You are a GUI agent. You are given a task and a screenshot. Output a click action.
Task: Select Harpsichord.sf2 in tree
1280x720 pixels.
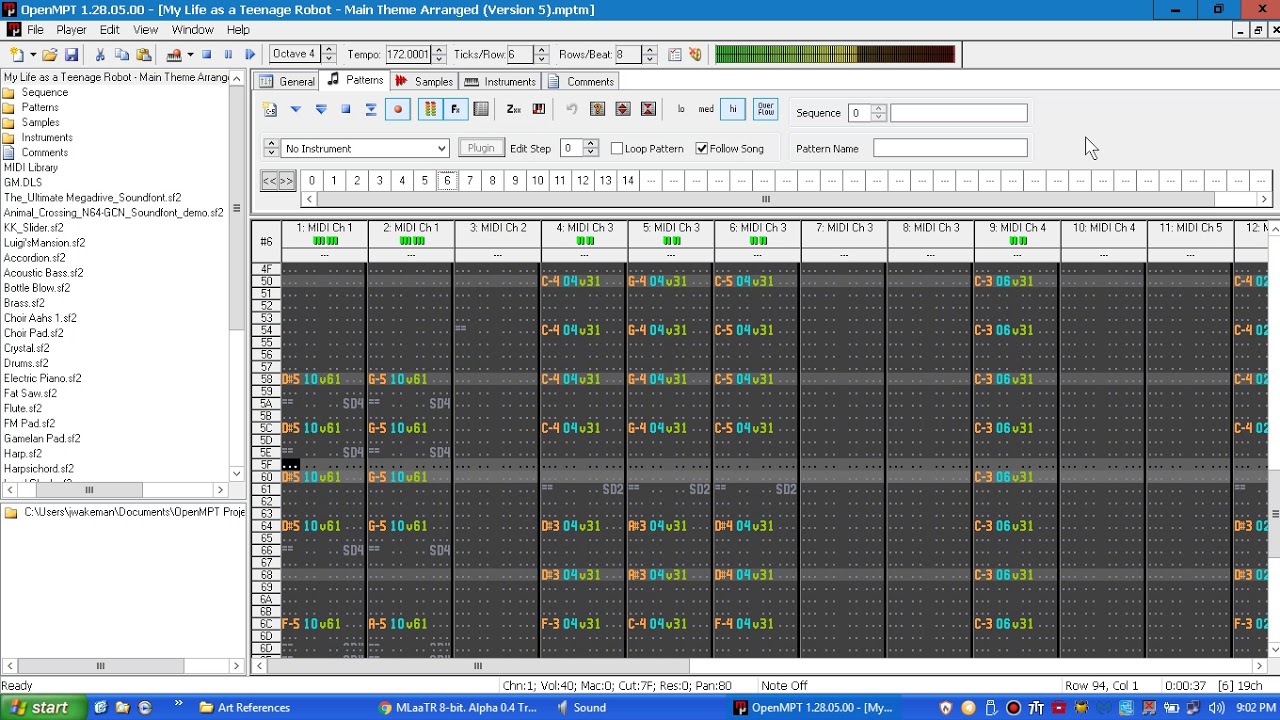(38, 468)
